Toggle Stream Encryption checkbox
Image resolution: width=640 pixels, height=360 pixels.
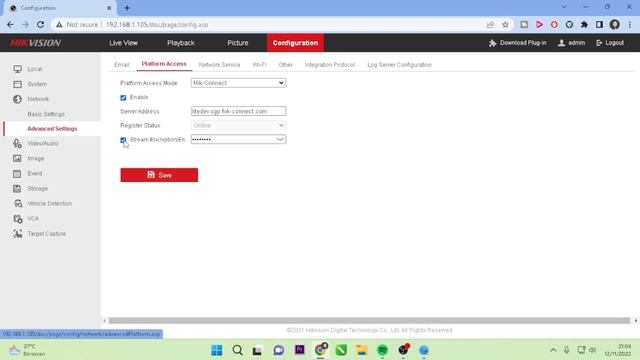pos(123,140)
